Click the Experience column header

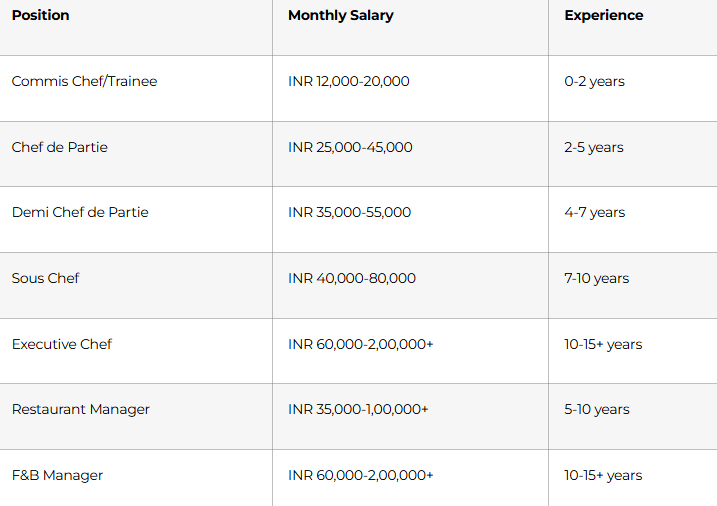603,16
